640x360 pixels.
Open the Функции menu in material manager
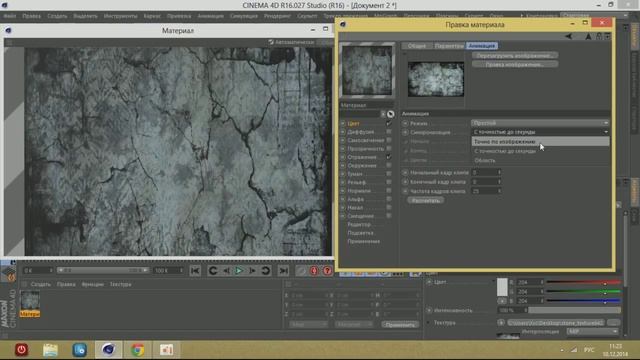coord(93,284)
